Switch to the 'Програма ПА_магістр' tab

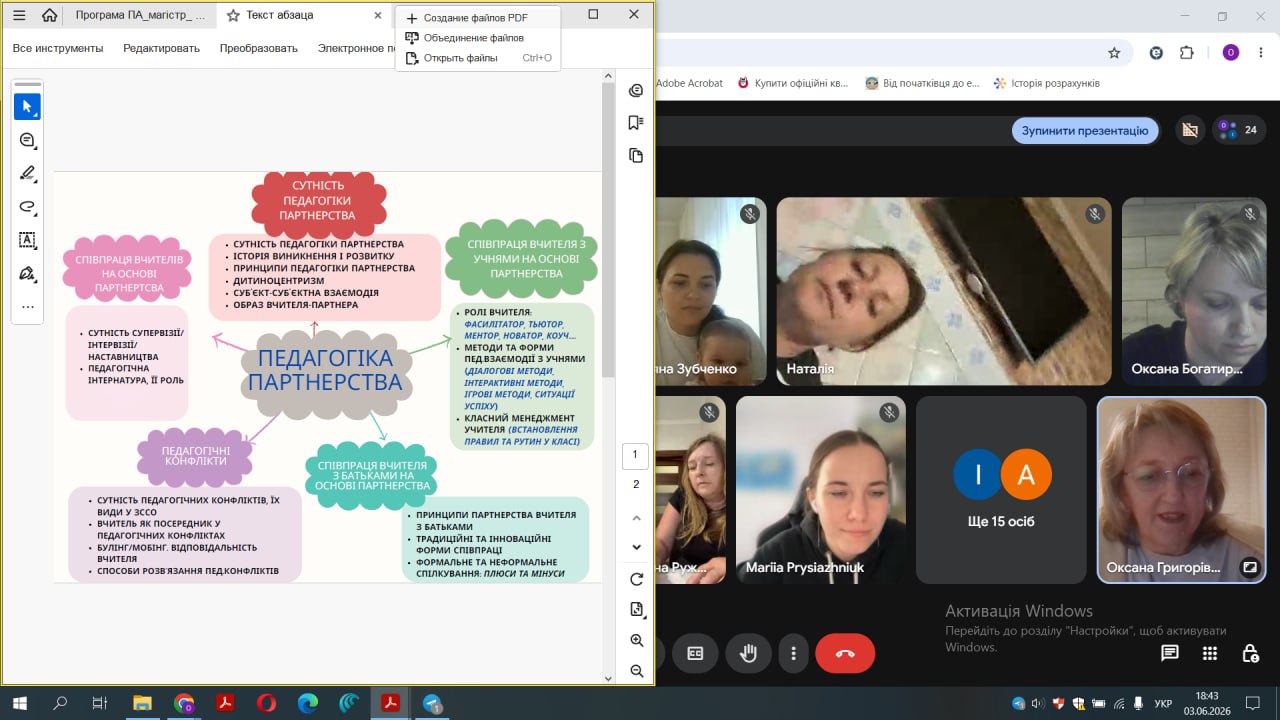[140, 15]
